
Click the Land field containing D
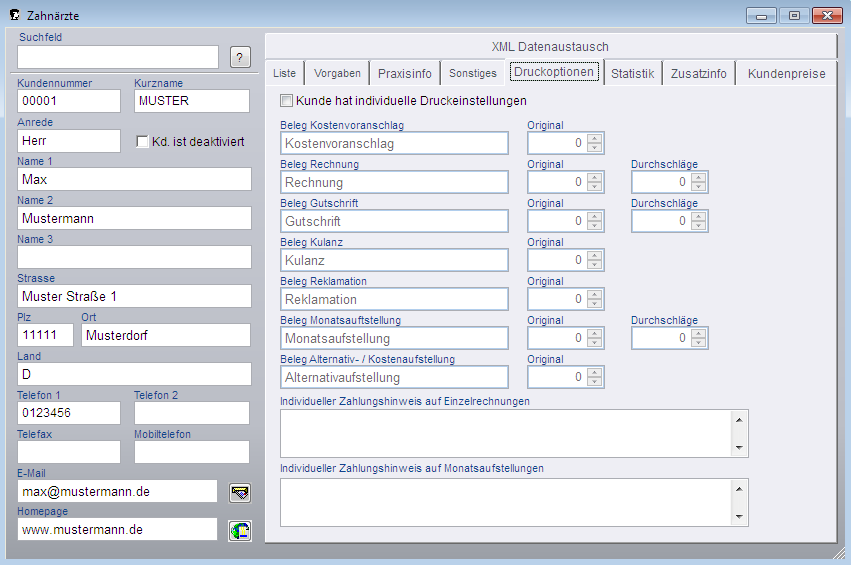click(134, 374)
